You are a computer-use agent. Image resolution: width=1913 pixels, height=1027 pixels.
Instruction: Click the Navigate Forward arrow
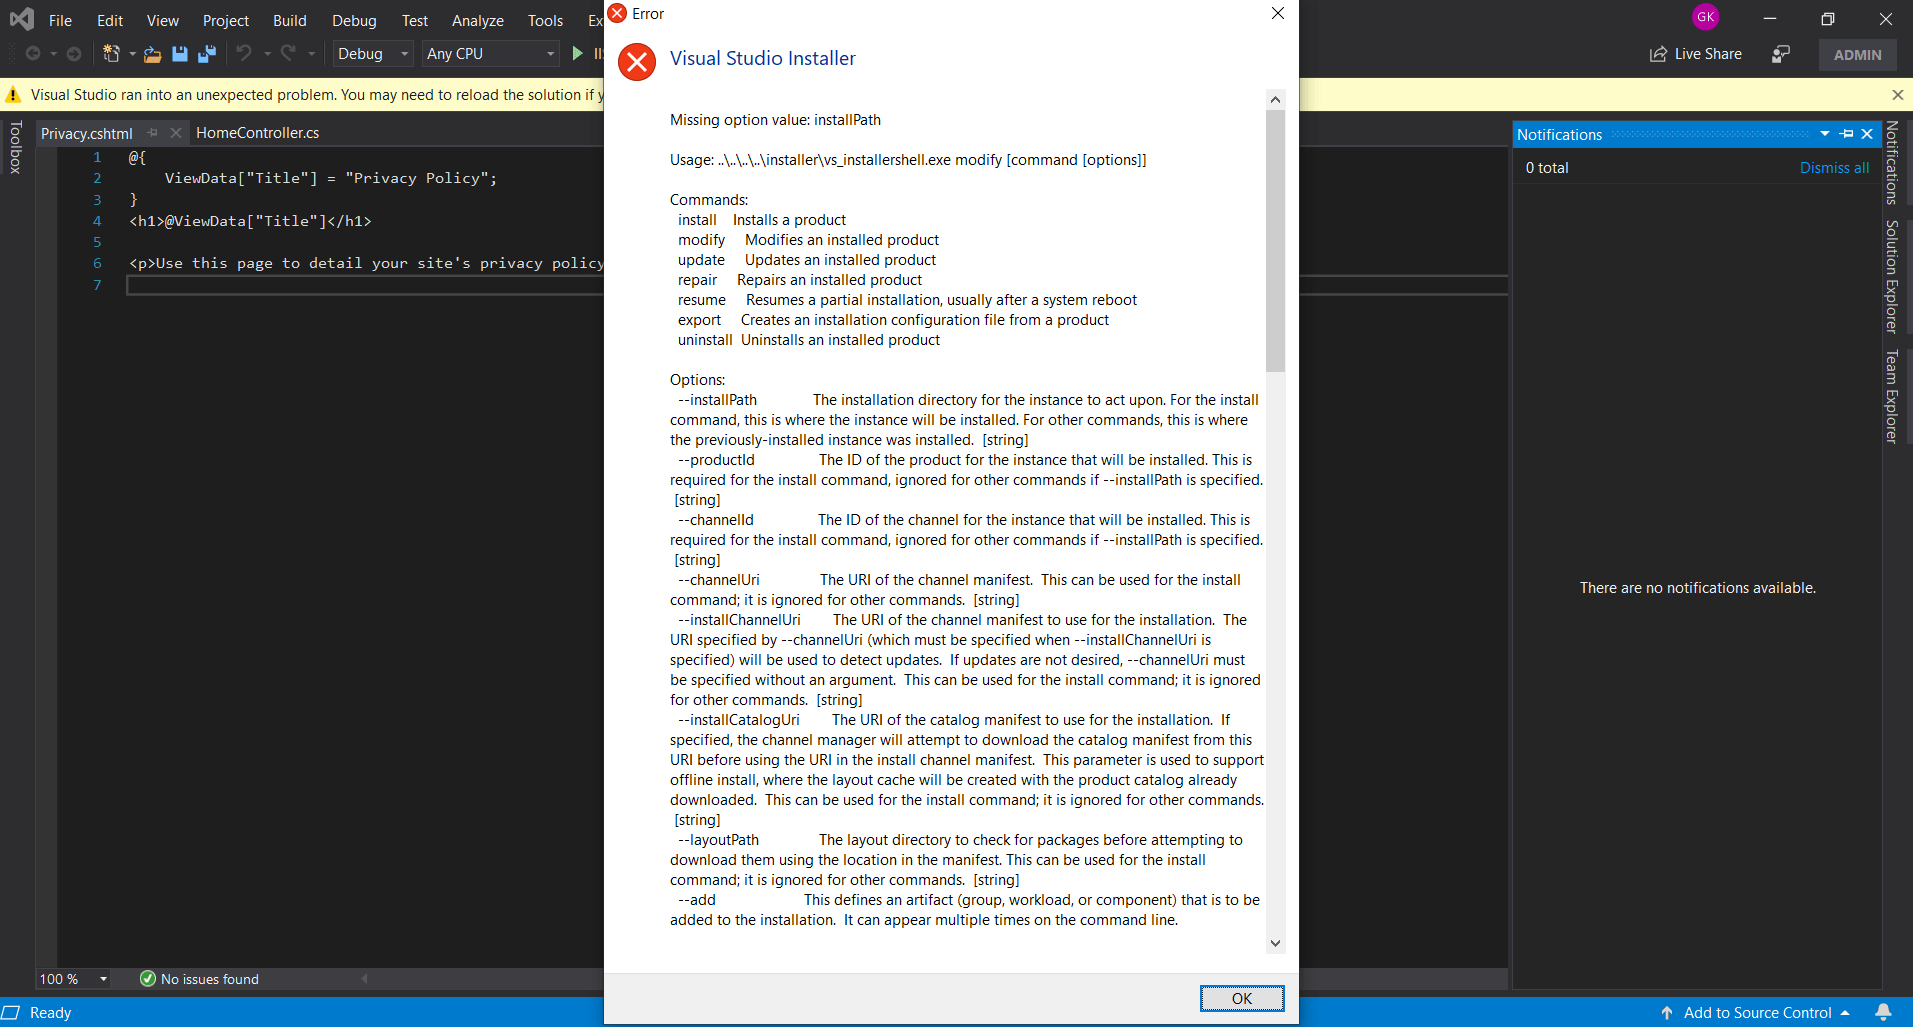(74, 54)
